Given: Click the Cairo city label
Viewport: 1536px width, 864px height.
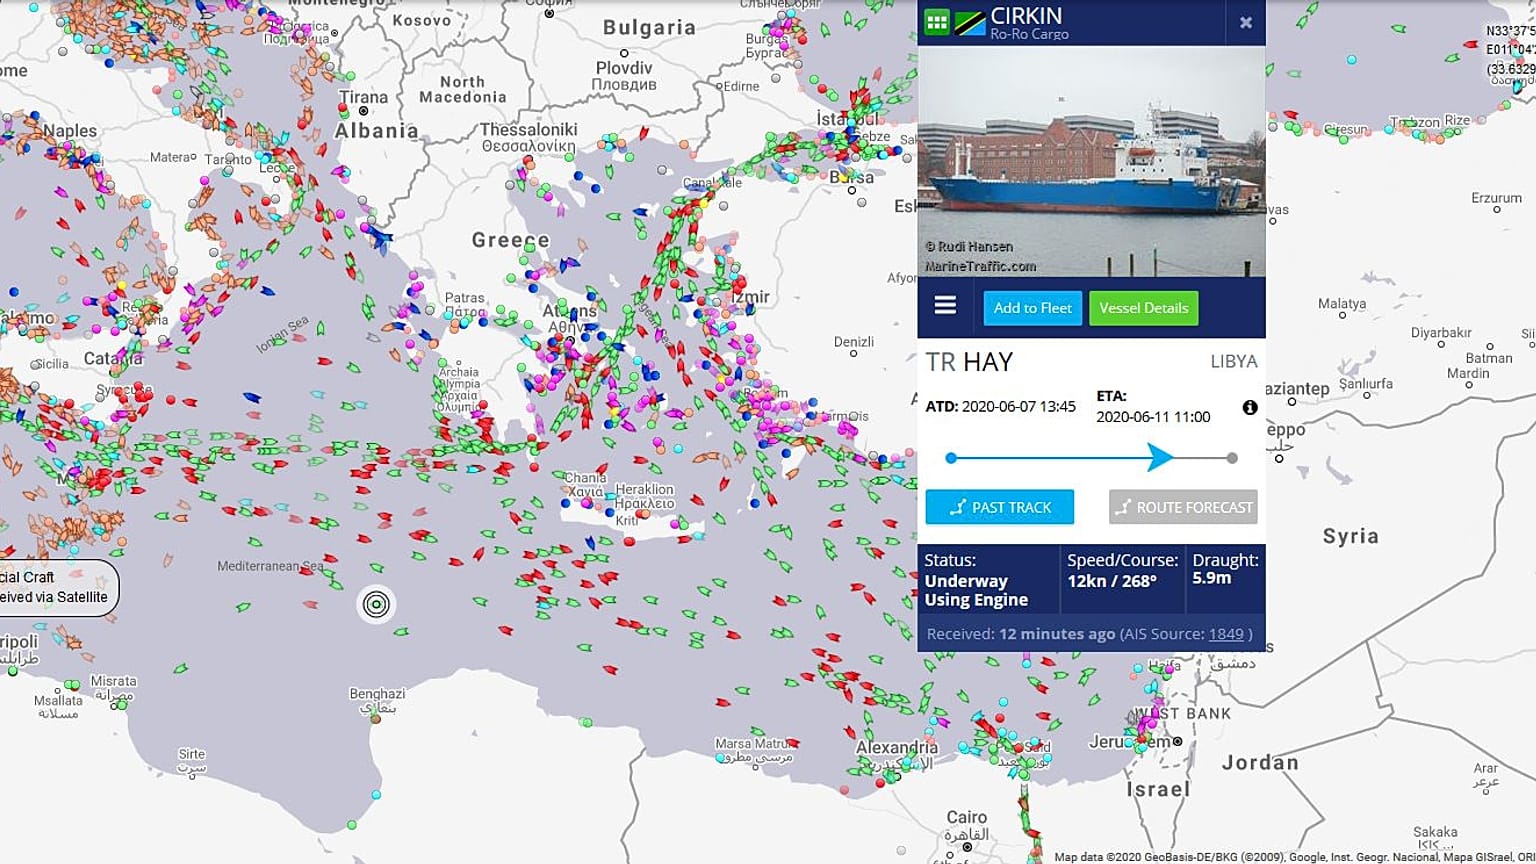Looking at the screenshot, I should 966,817.
